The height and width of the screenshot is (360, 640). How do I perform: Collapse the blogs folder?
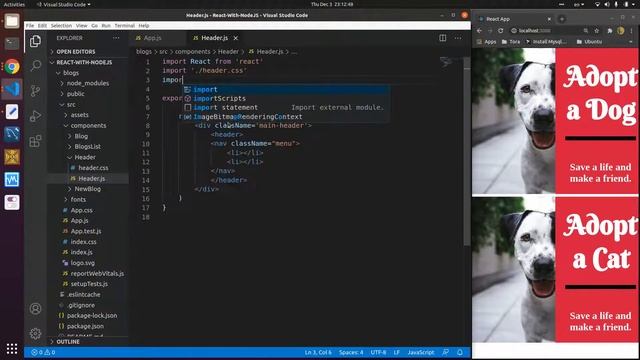click(71, 73)
